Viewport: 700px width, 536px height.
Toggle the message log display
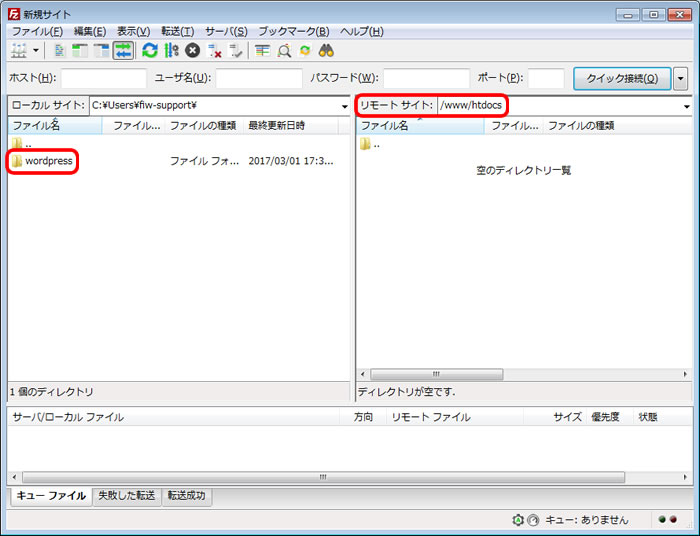(x=59, y=50)
